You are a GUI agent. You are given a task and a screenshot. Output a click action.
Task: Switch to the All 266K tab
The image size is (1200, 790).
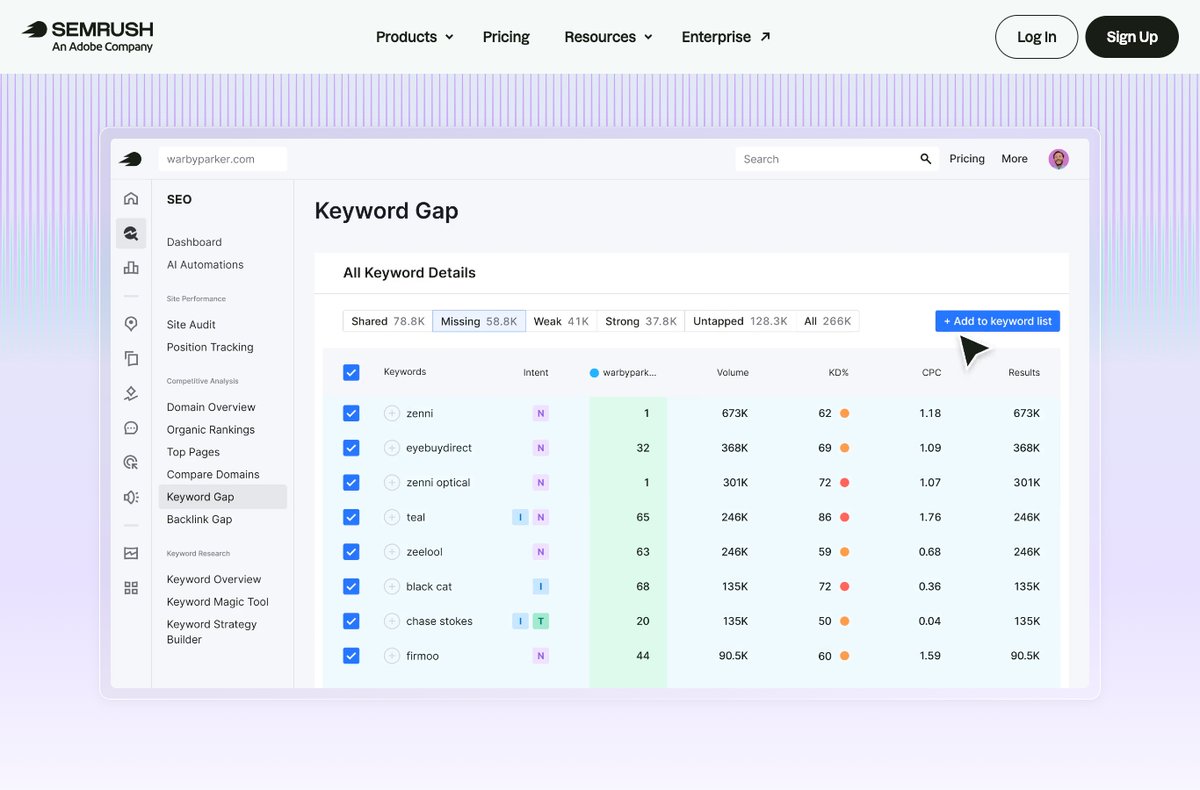coord(828,321)
